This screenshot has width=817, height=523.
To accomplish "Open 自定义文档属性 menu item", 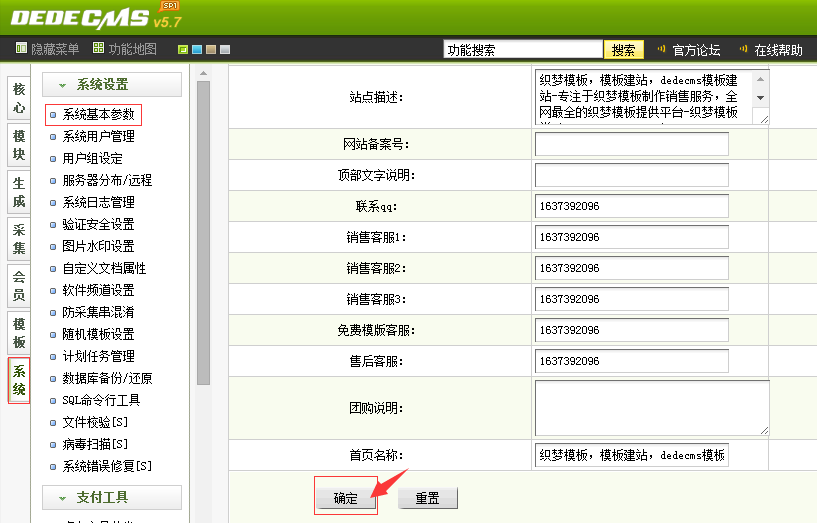I will [104, 268].
